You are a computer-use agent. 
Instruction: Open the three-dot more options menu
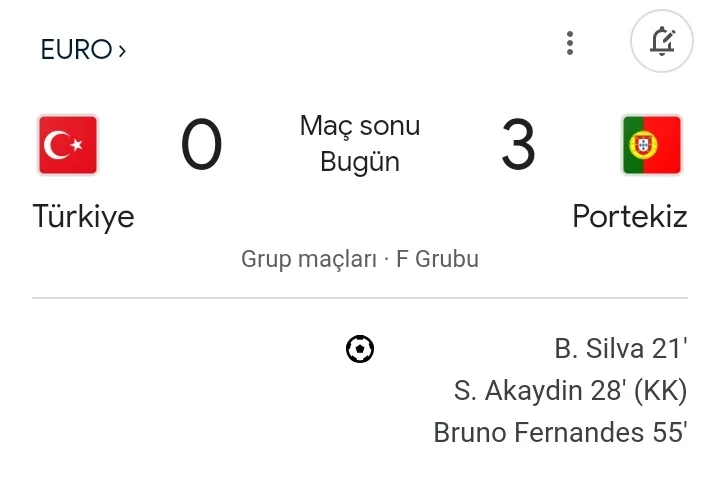click(570, 43)
